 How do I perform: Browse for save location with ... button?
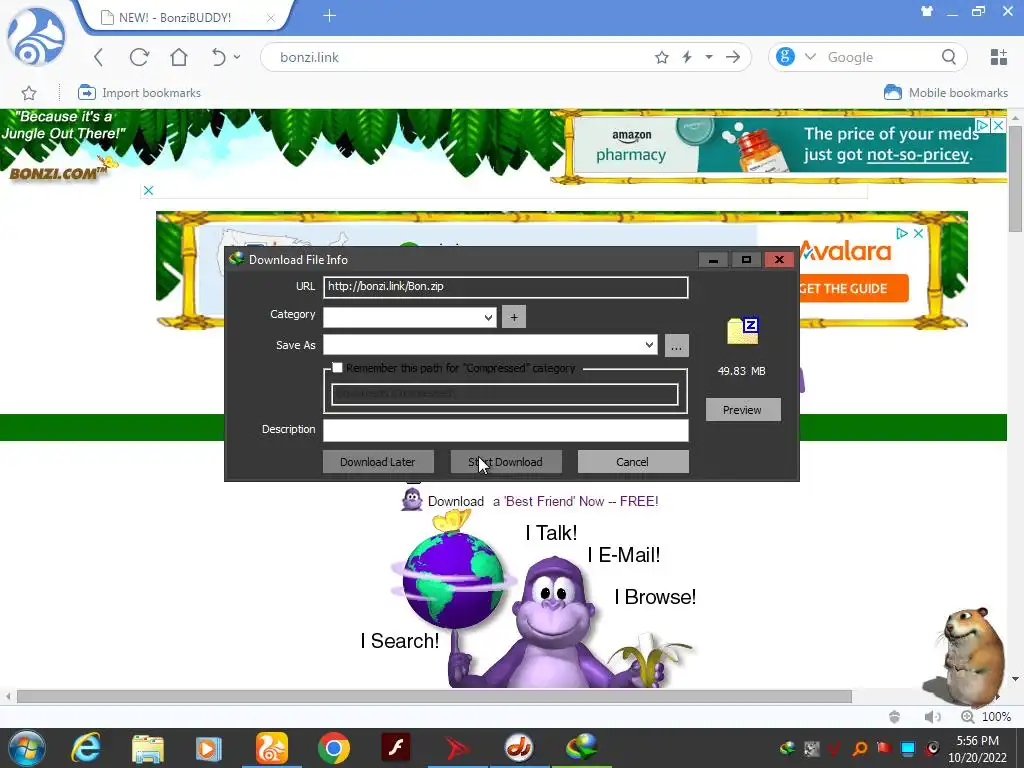pos(677,345)
